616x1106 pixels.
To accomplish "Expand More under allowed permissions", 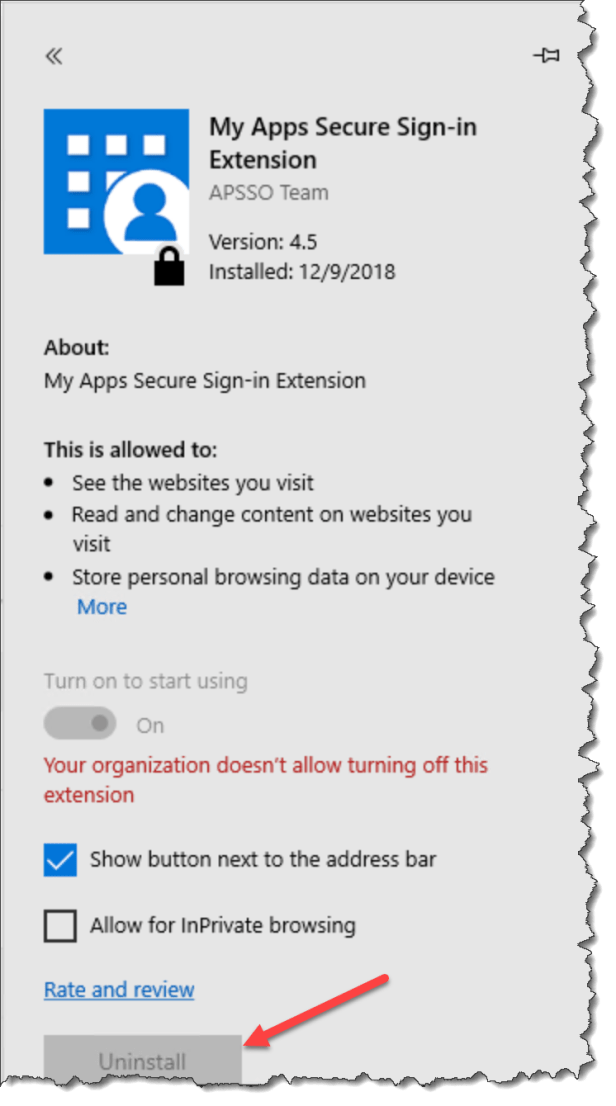I will coord(101,607).
